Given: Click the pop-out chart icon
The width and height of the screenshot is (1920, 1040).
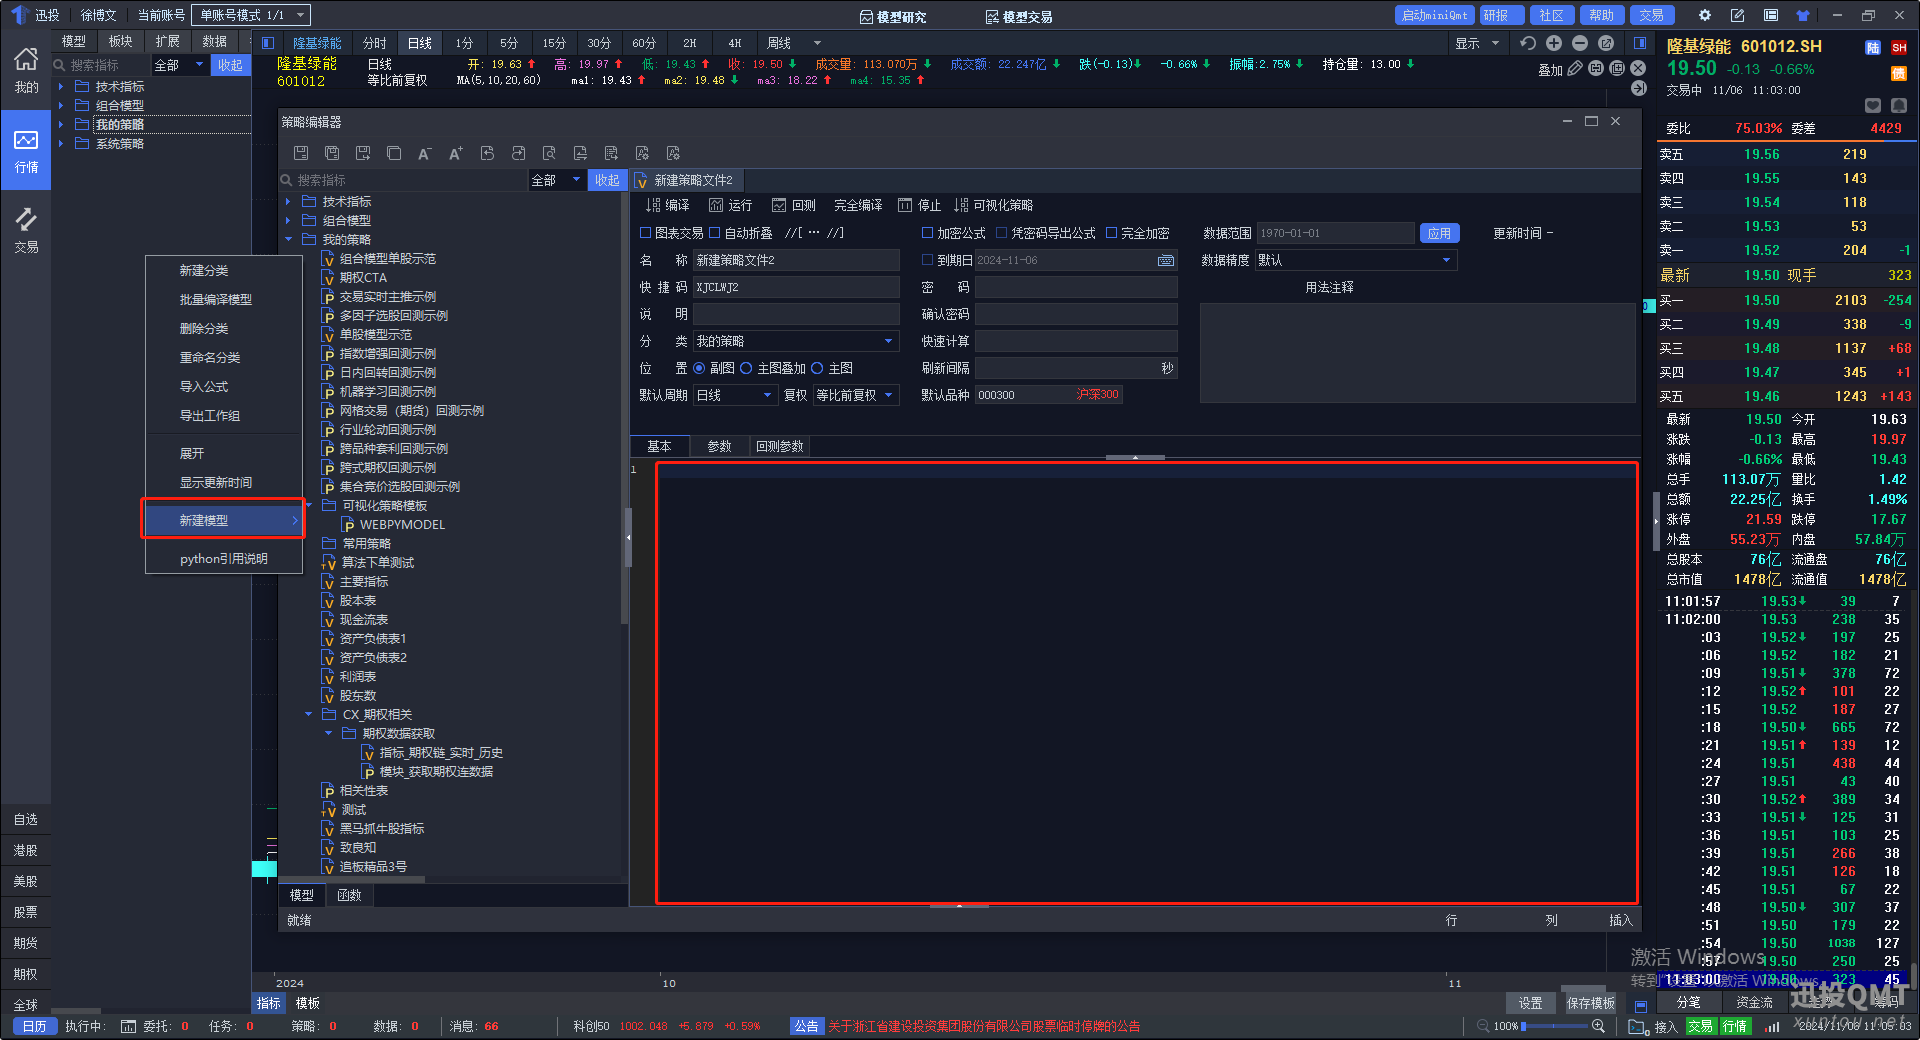Looking at the screenshot, I should (1606, 43).
